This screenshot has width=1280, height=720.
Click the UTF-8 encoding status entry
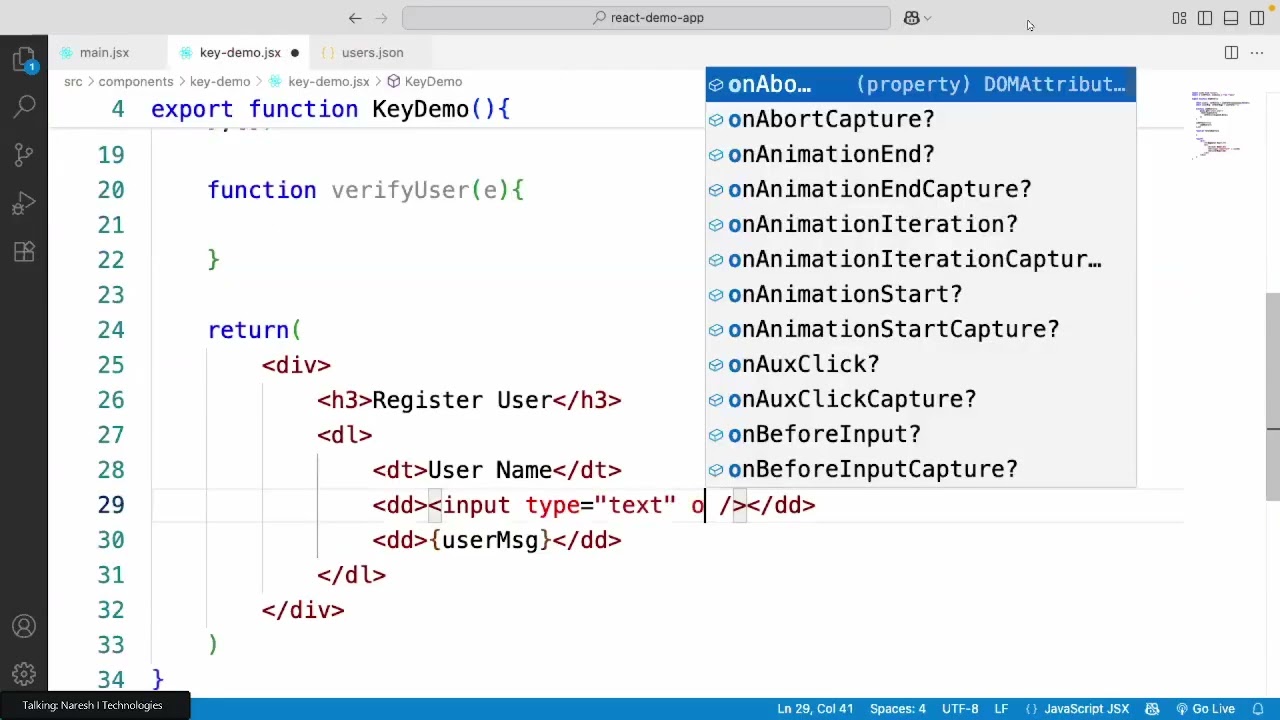(960, 709)
